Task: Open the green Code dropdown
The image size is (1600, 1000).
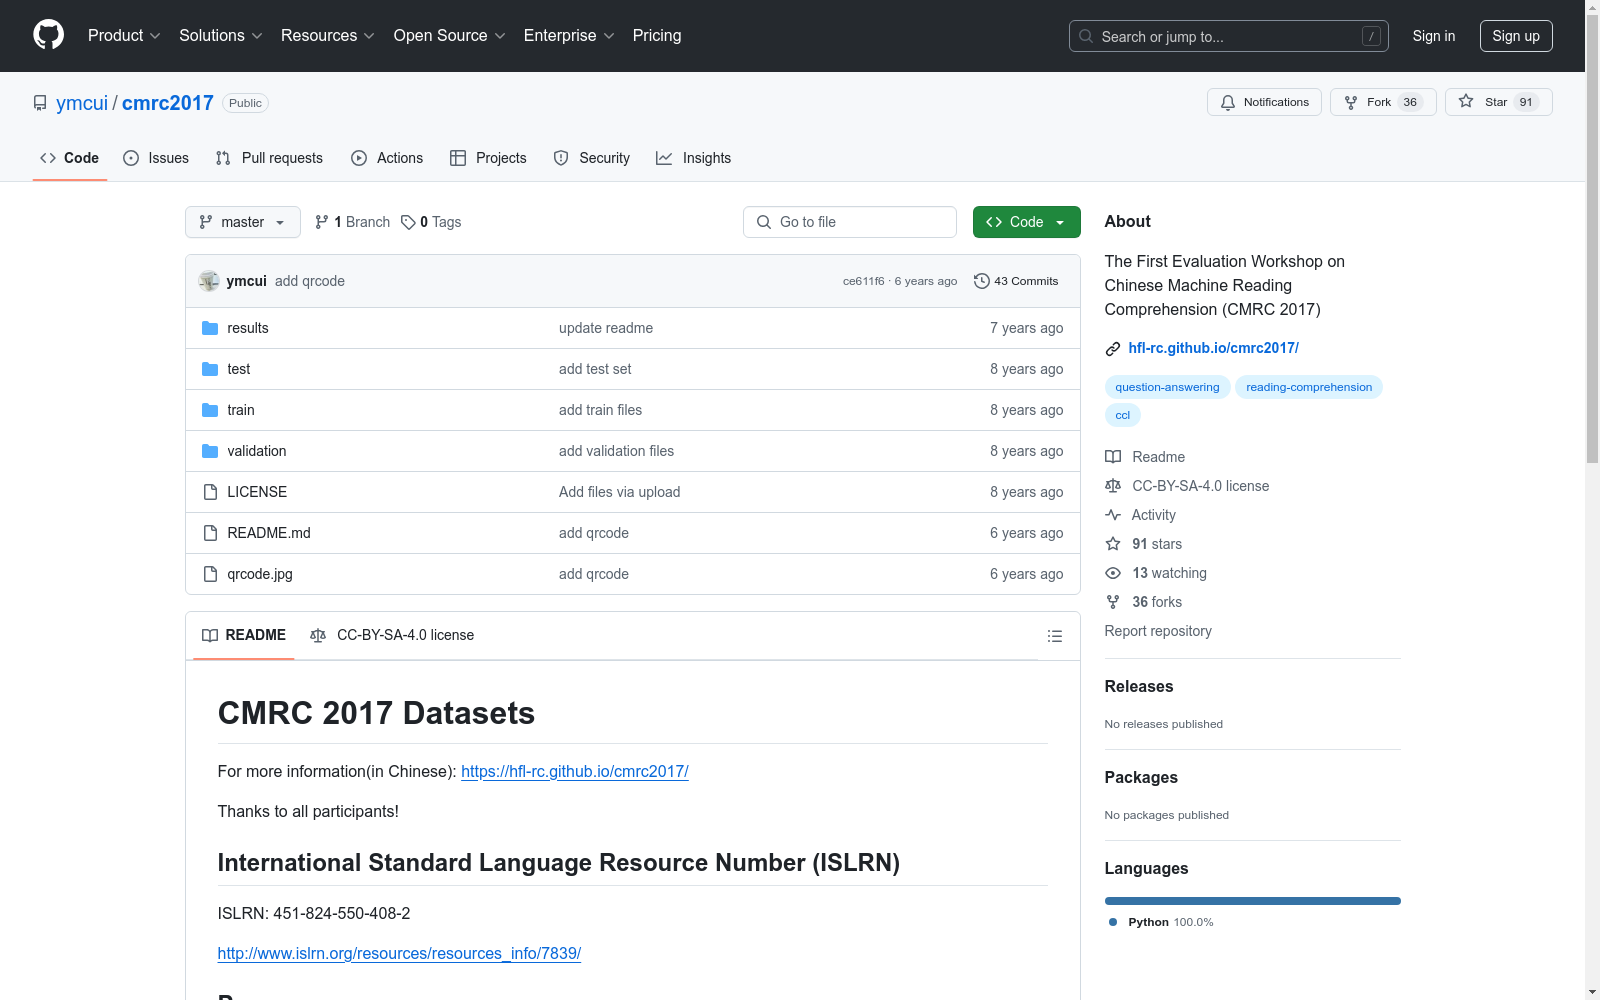Action: pyautogui.click(x=1026, y=222)
